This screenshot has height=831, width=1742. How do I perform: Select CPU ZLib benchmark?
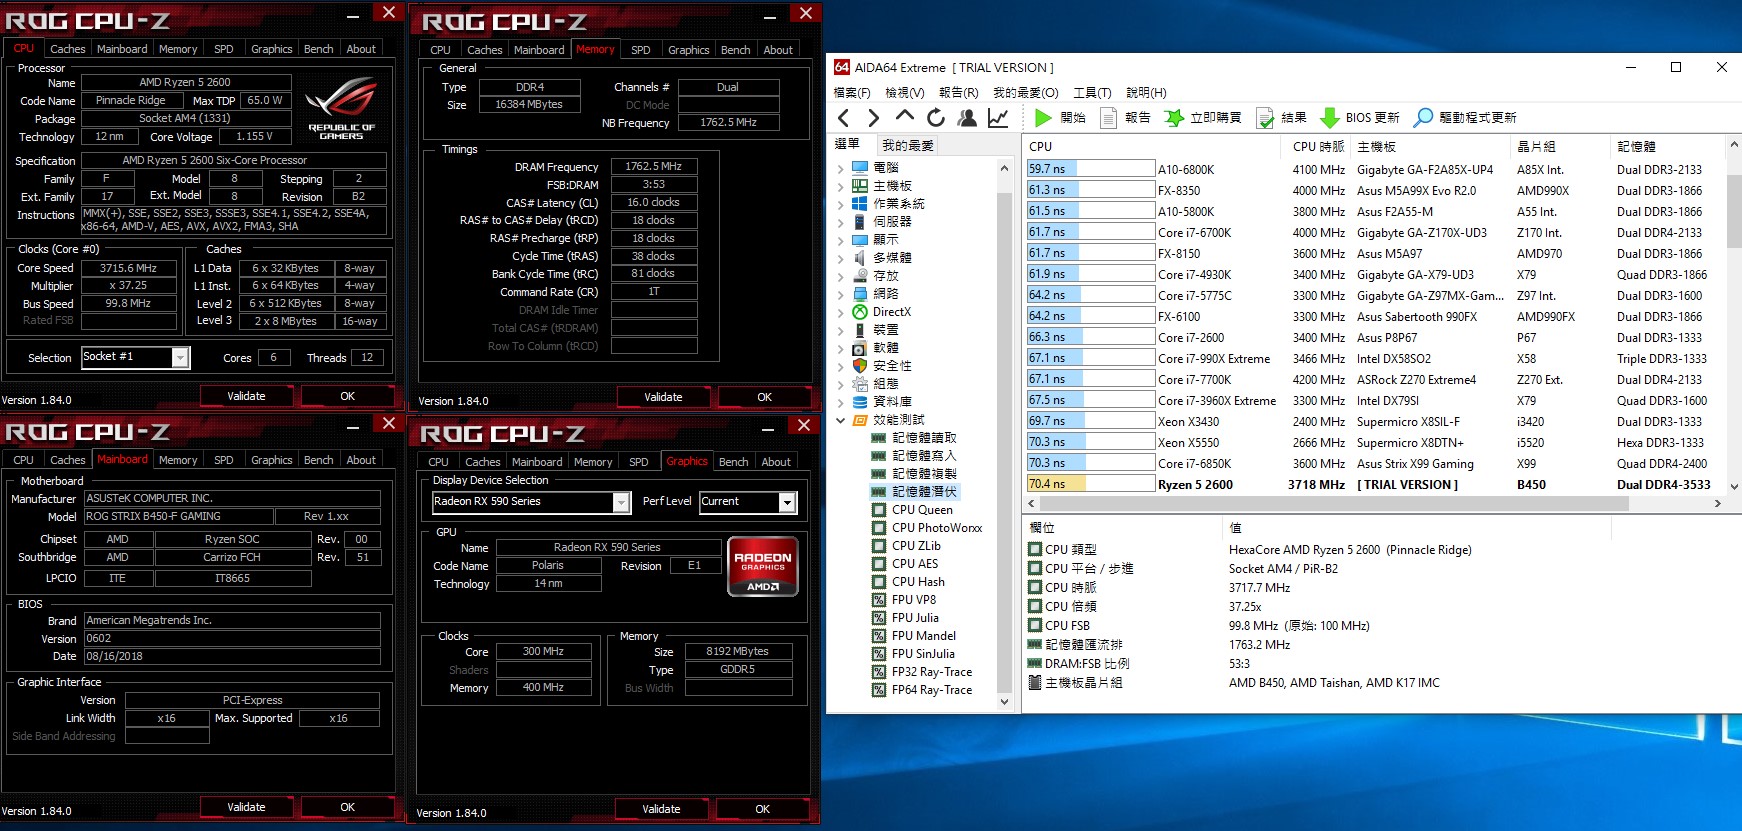[x=906, y=546]
